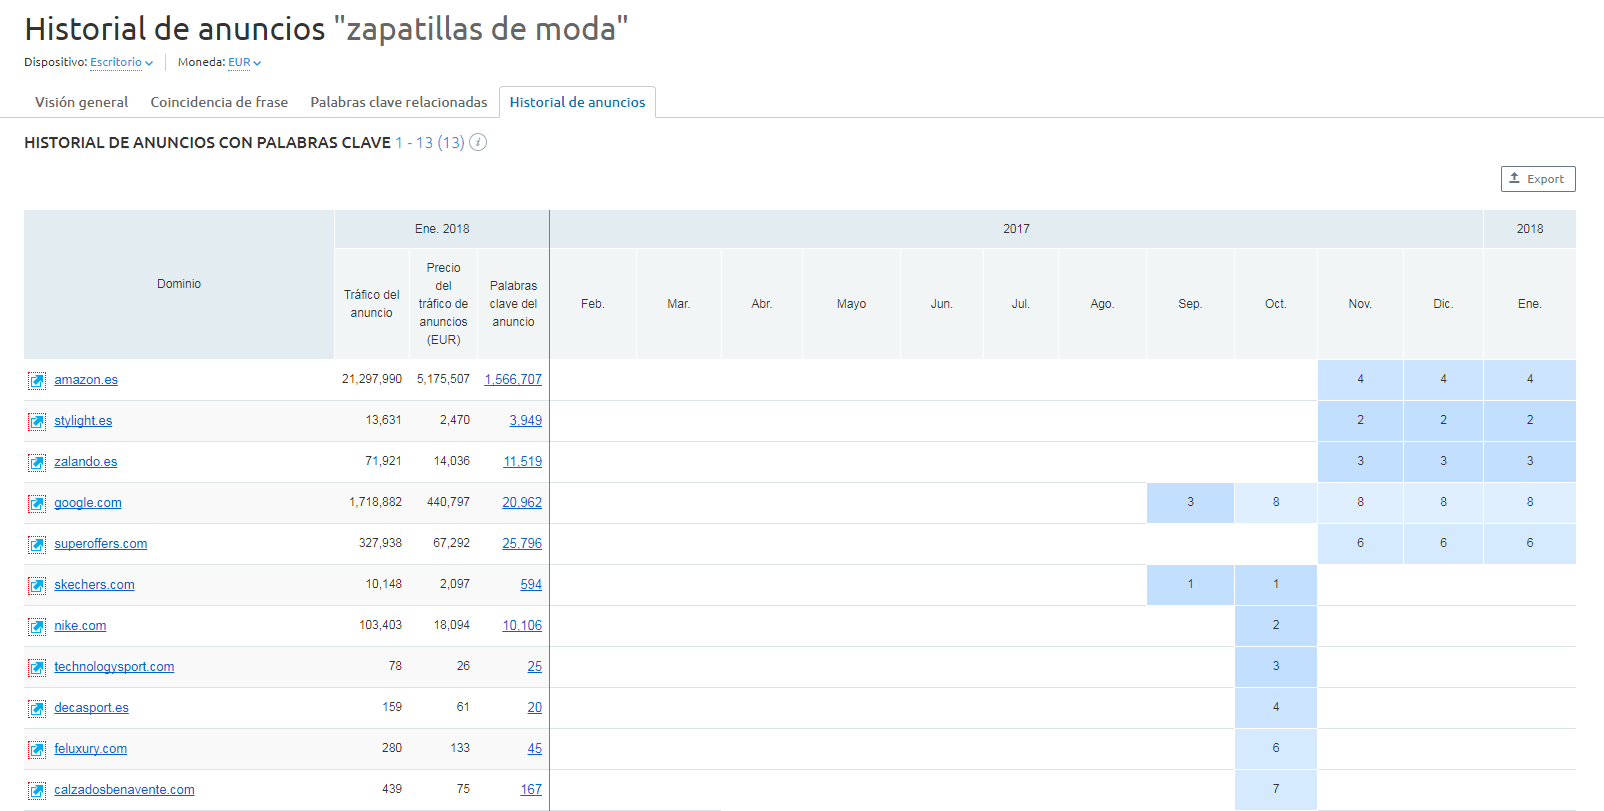Select the Historial de anuncios tab
Screen dimensions: 1604x811
click(x=577, y=102)
